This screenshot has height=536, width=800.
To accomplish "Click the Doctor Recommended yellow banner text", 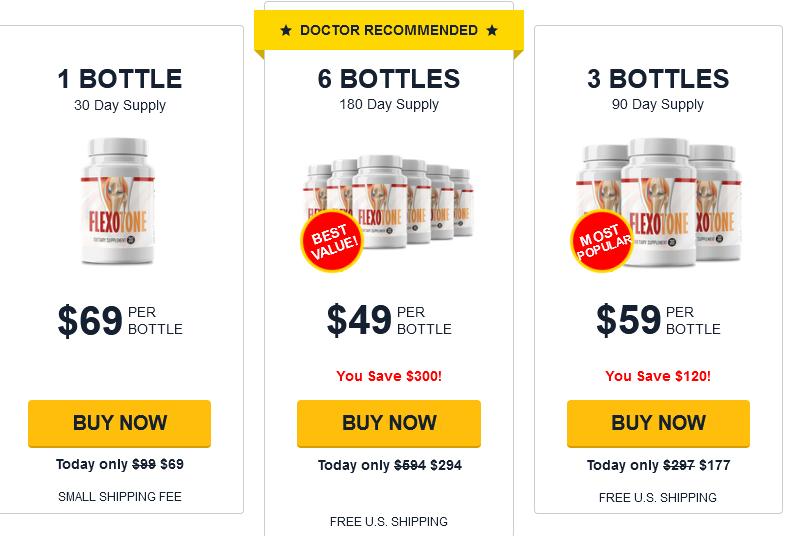I will point(389,31).
